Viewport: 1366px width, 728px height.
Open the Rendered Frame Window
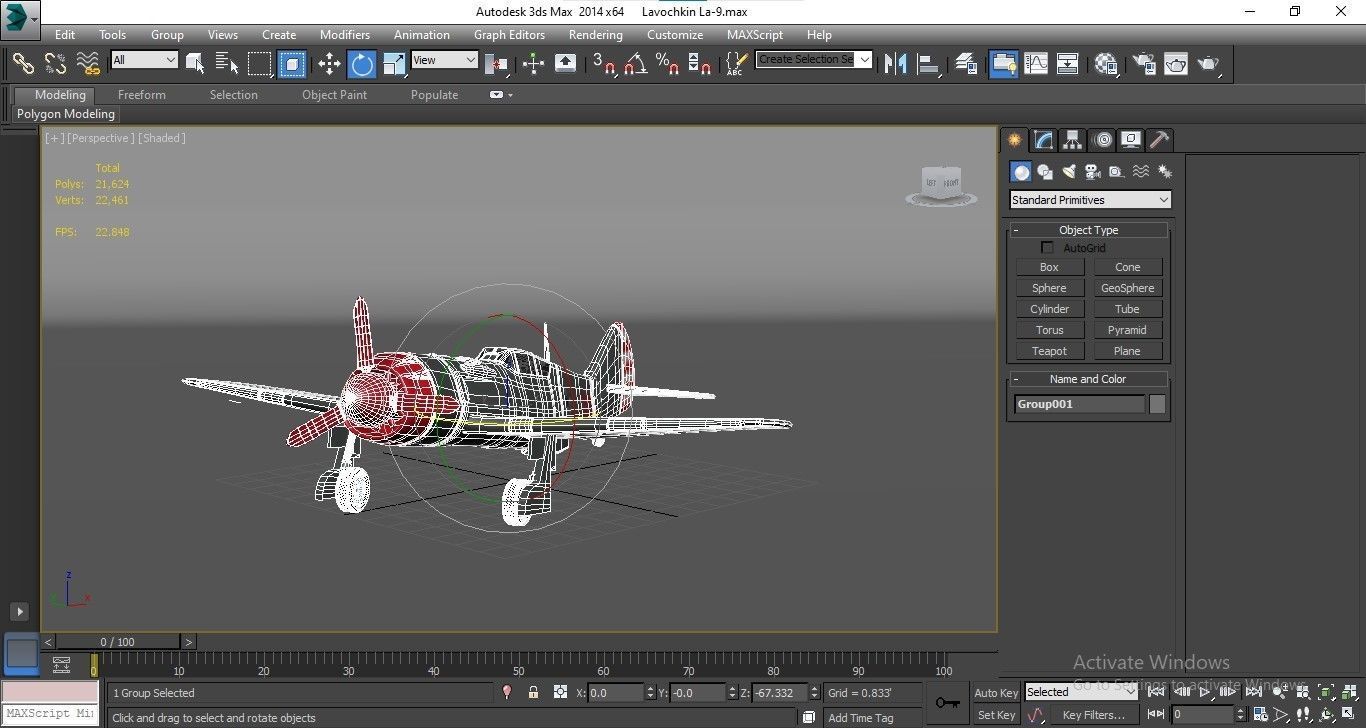coord(1176,64)
